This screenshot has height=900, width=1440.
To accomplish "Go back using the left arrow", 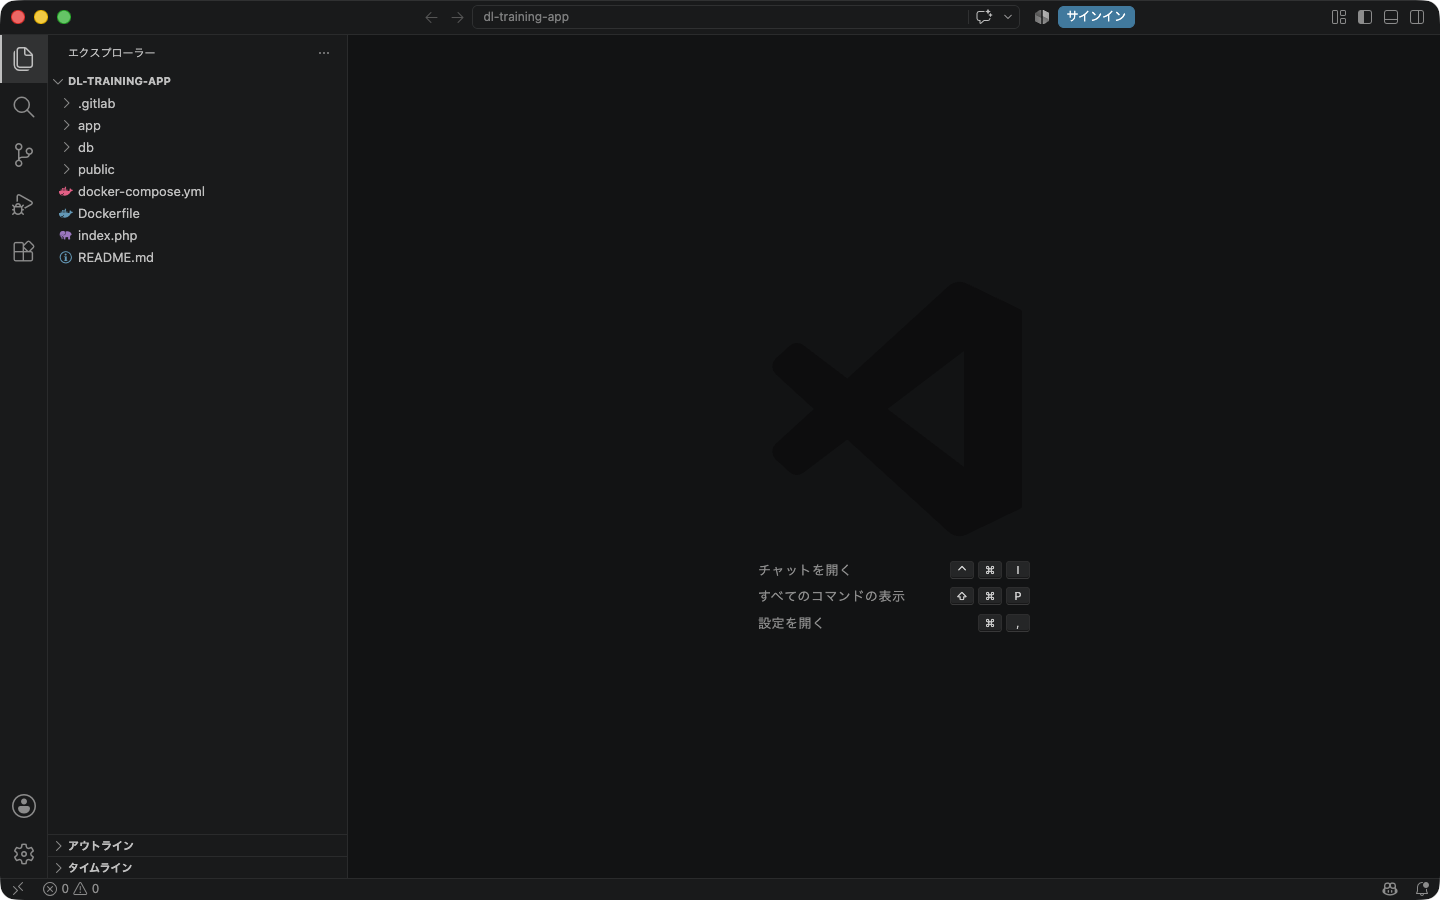I will click(x=431, y=17).
